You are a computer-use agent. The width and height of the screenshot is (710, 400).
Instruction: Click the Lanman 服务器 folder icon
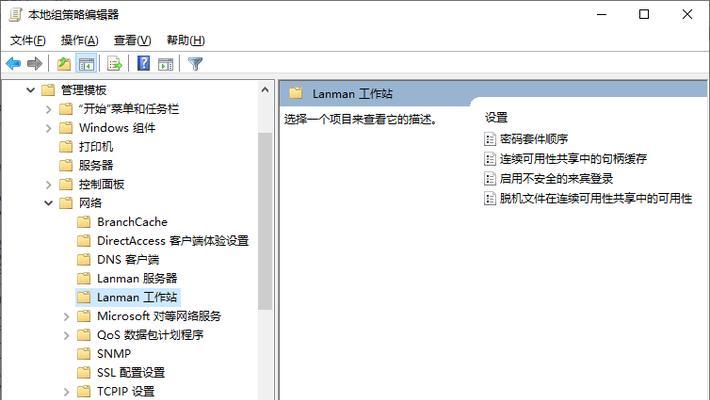pyautogui.click(x=84, y=278)
